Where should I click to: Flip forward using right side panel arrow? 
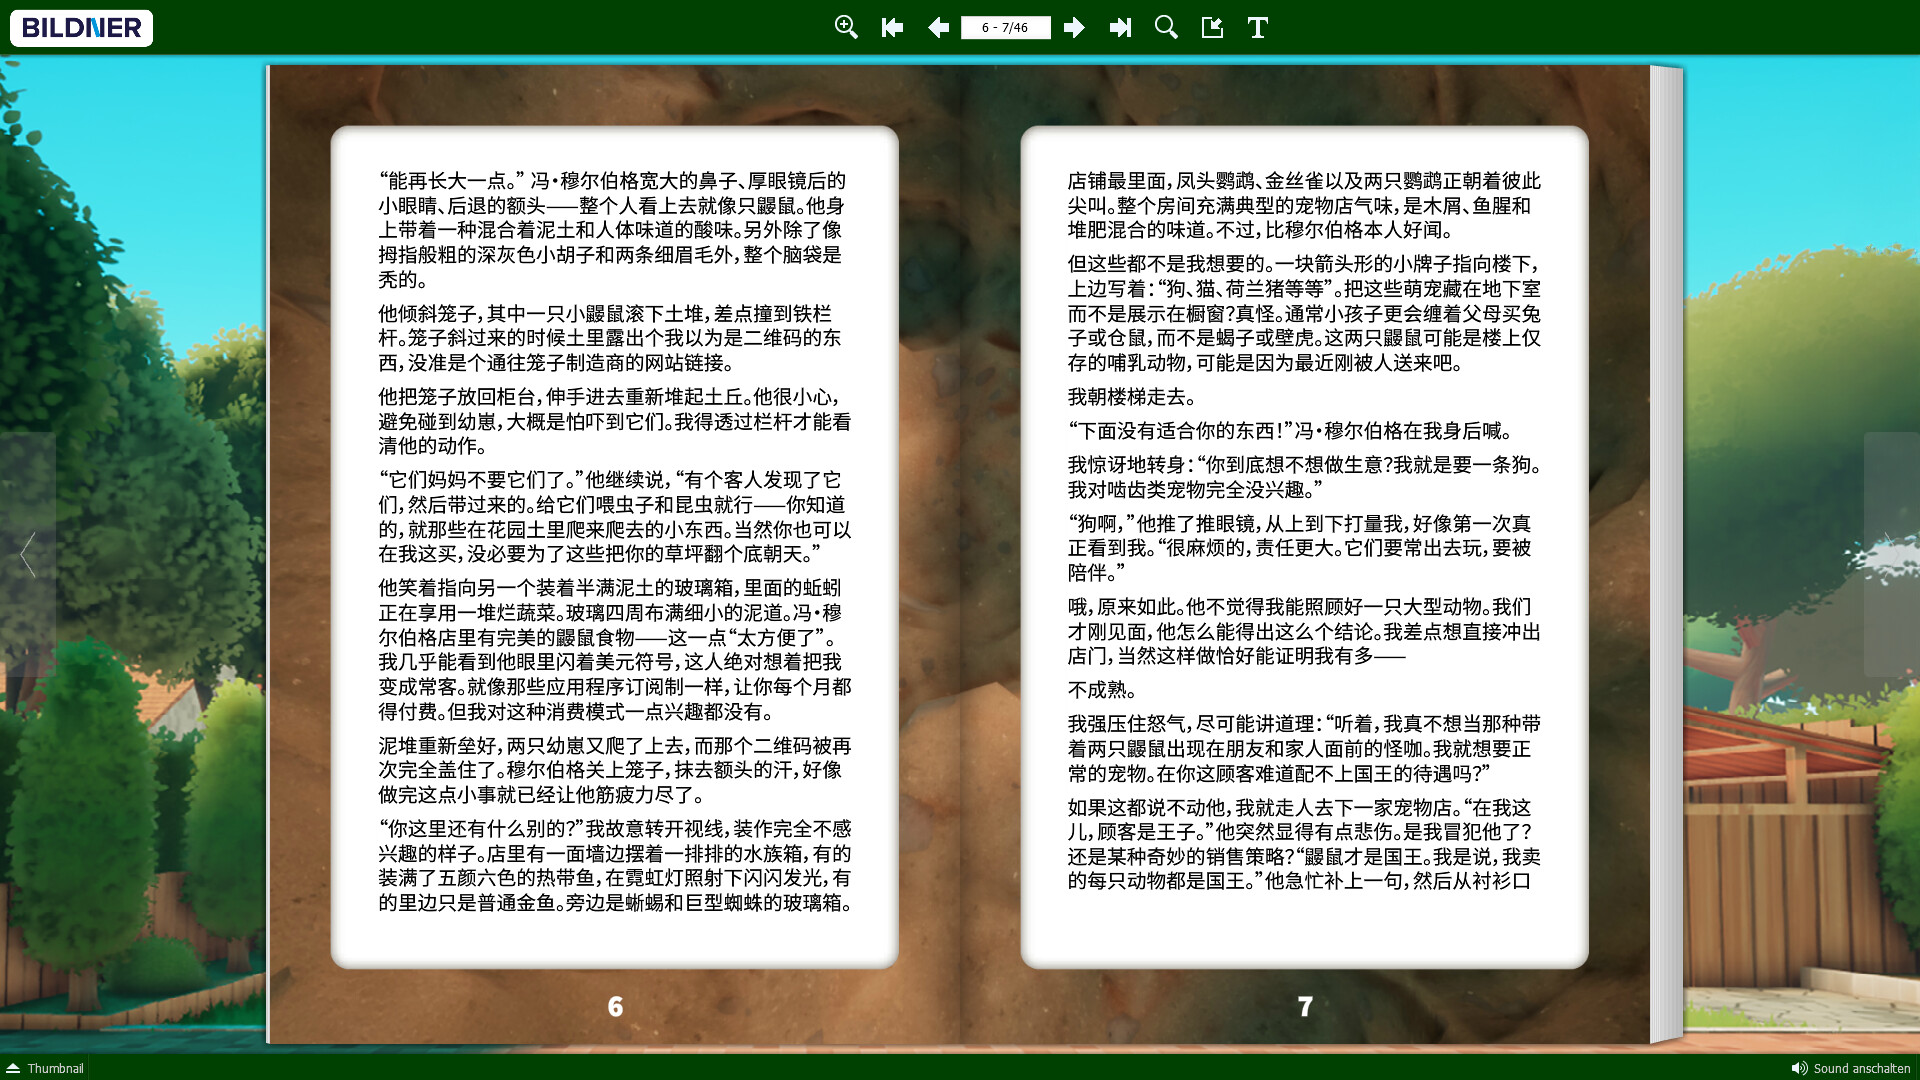click(x=1890, y=554)
